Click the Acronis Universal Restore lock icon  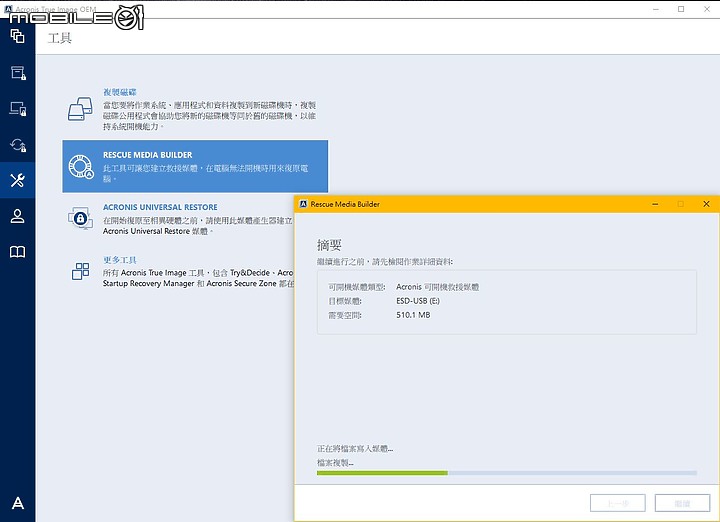coord(80,218)
